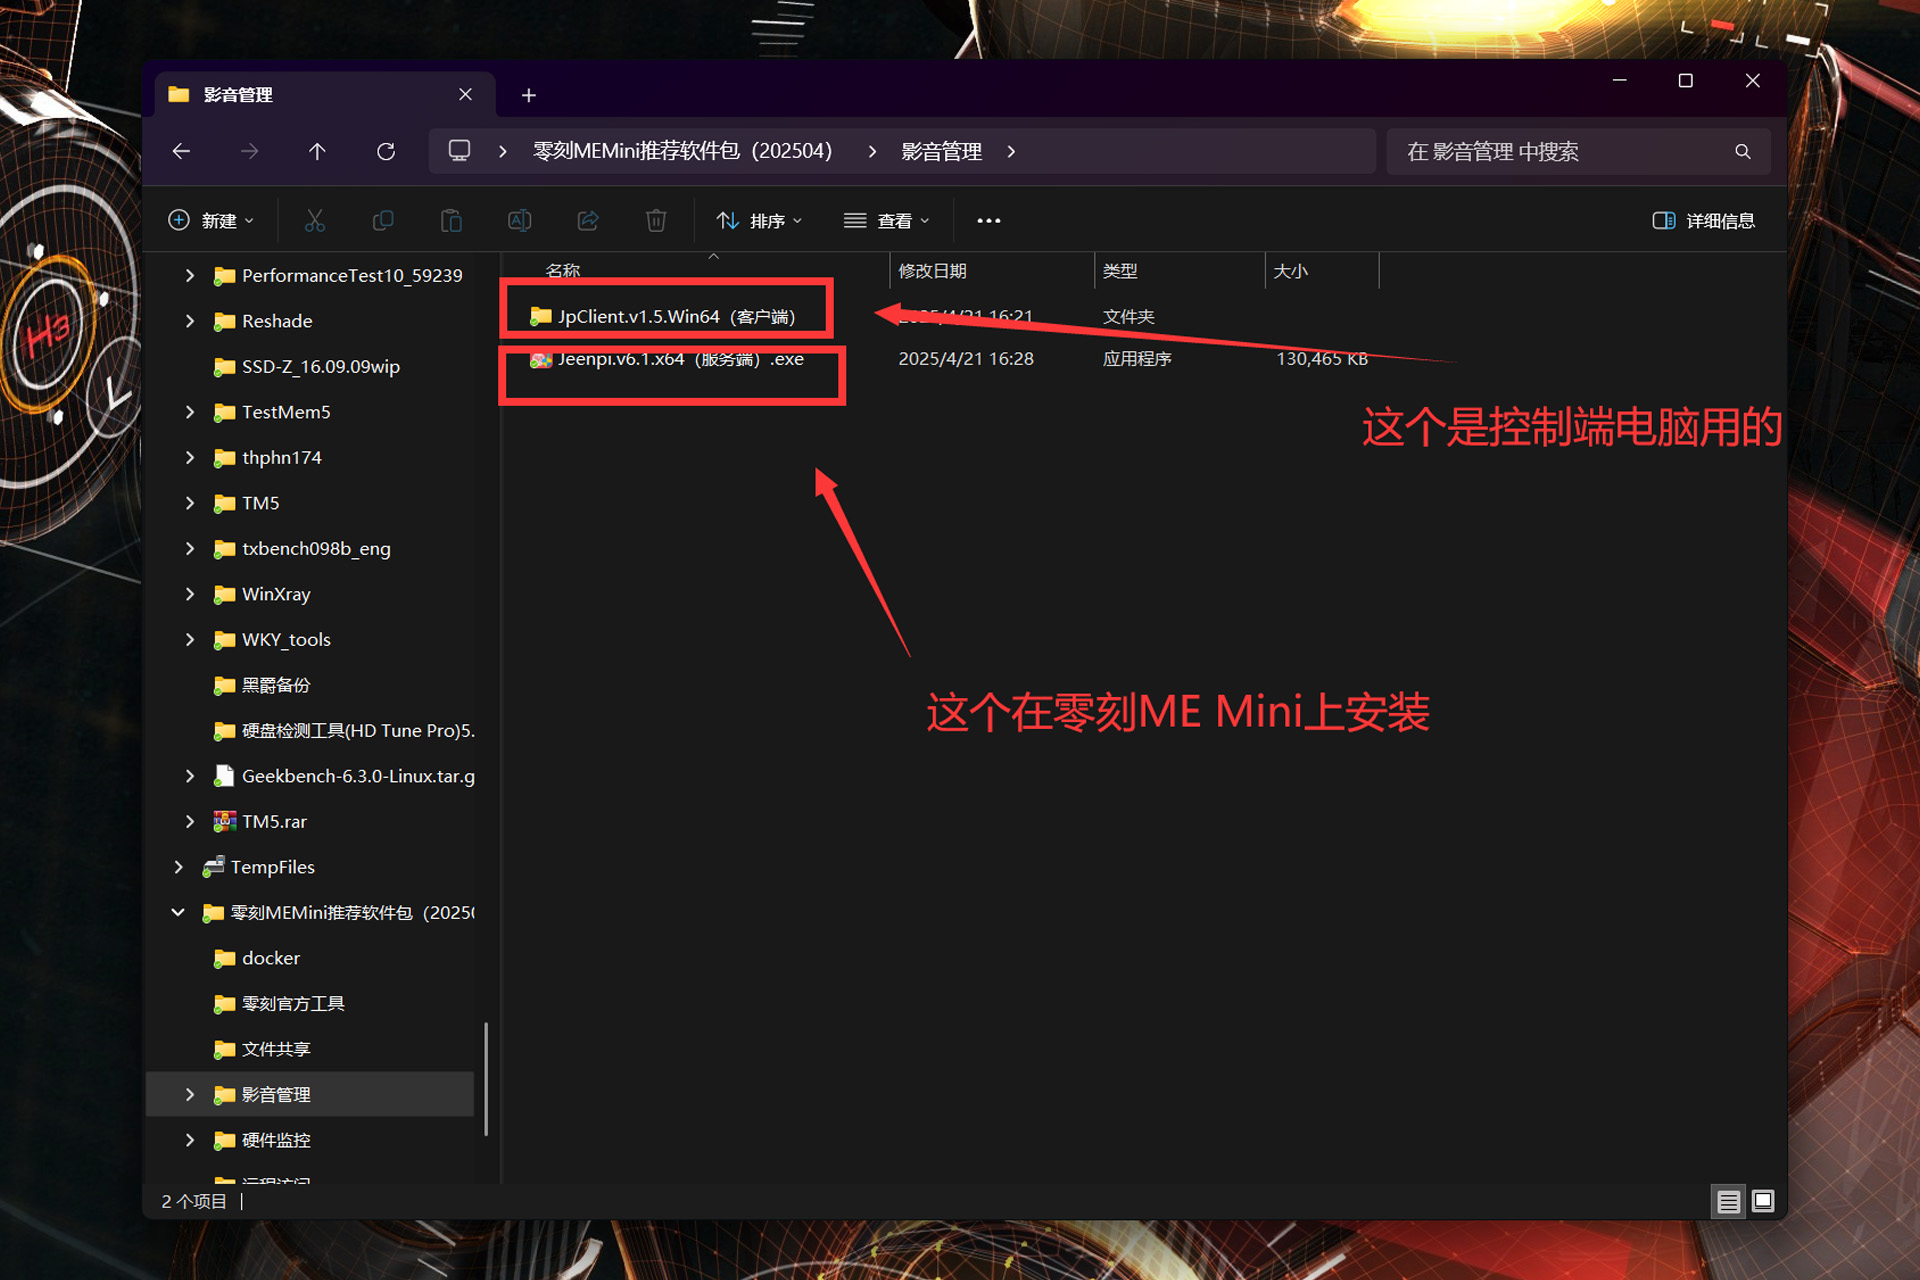1920x1280 pixels.
Task: Click the navigation pane scrollbar
Action: pyautogui.click(x=486, y=1079)
